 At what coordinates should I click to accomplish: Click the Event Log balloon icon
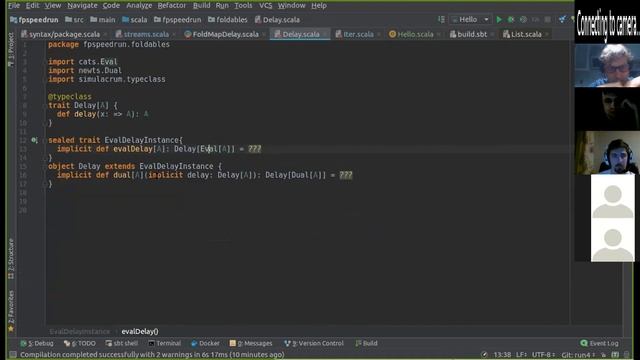(x=584, y=343)
